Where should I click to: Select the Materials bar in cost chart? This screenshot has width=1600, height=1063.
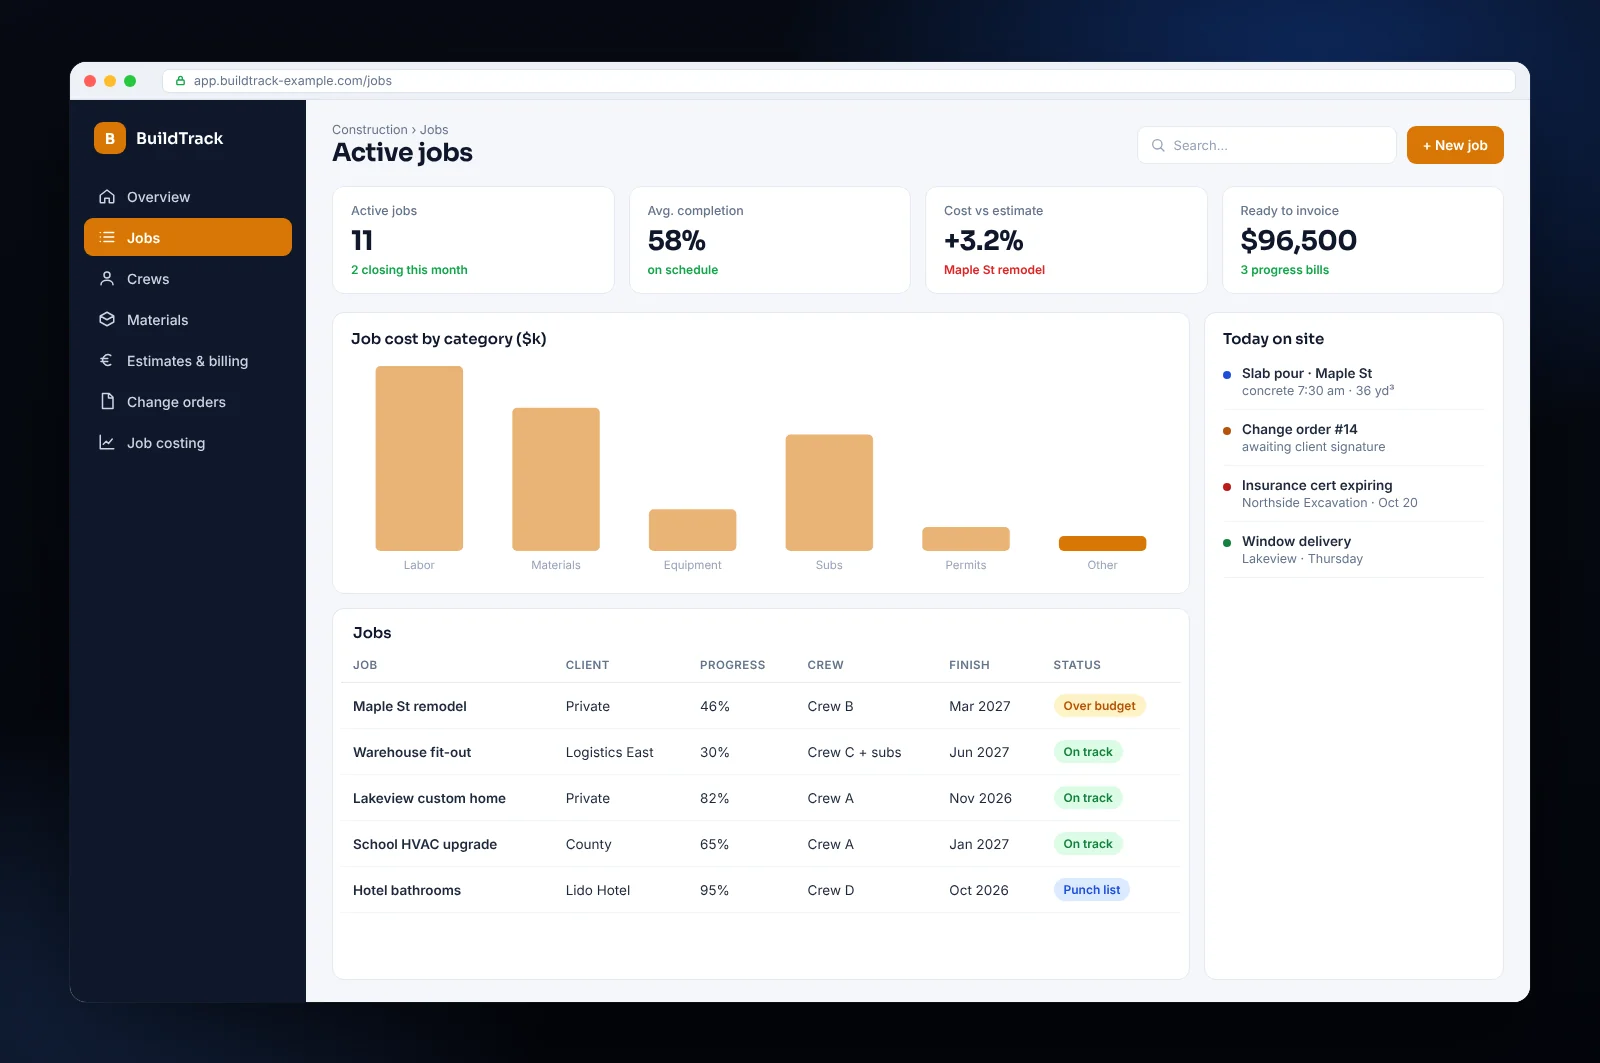pyautogui.click(x=556, y=479)
